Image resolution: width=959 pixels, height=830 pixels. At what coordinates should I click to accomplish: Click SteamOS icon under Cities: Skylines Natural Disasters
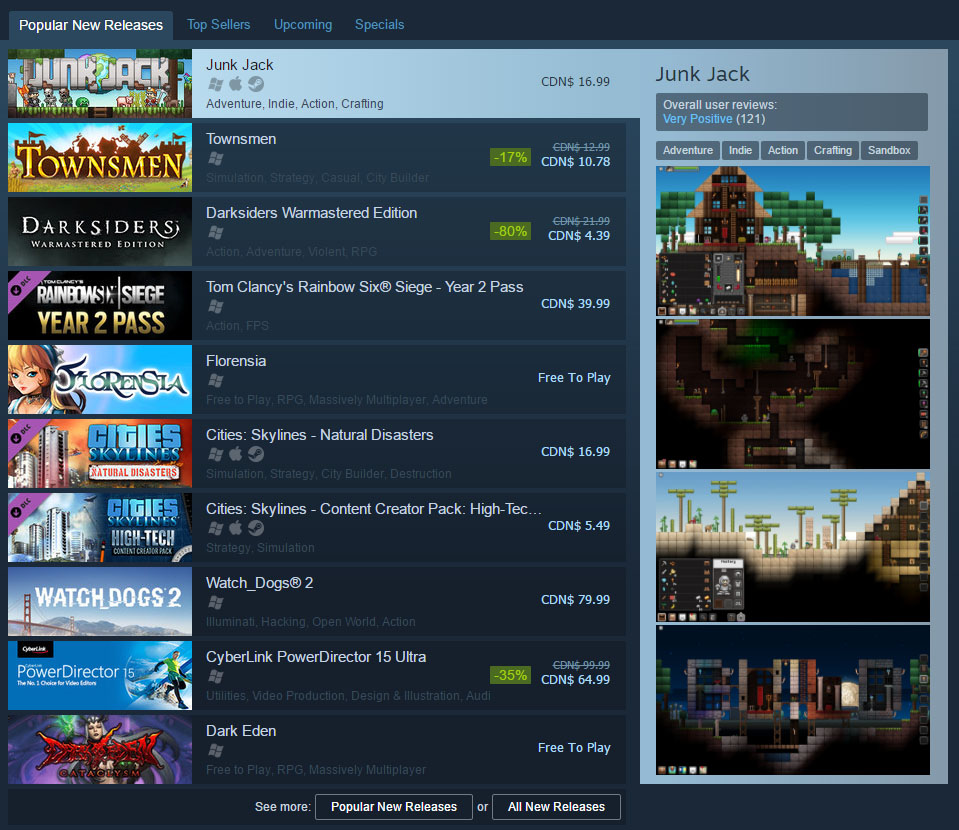click(x=256, y=454)
